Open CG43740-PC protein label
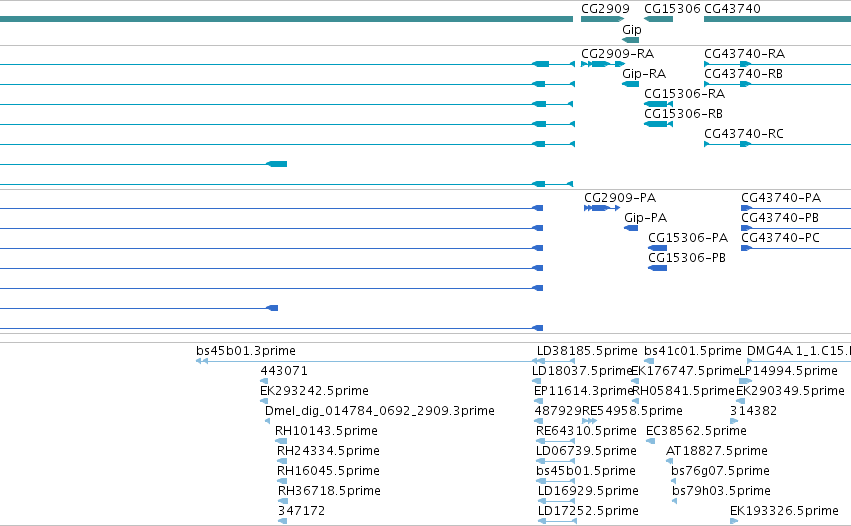 (780, 238)
